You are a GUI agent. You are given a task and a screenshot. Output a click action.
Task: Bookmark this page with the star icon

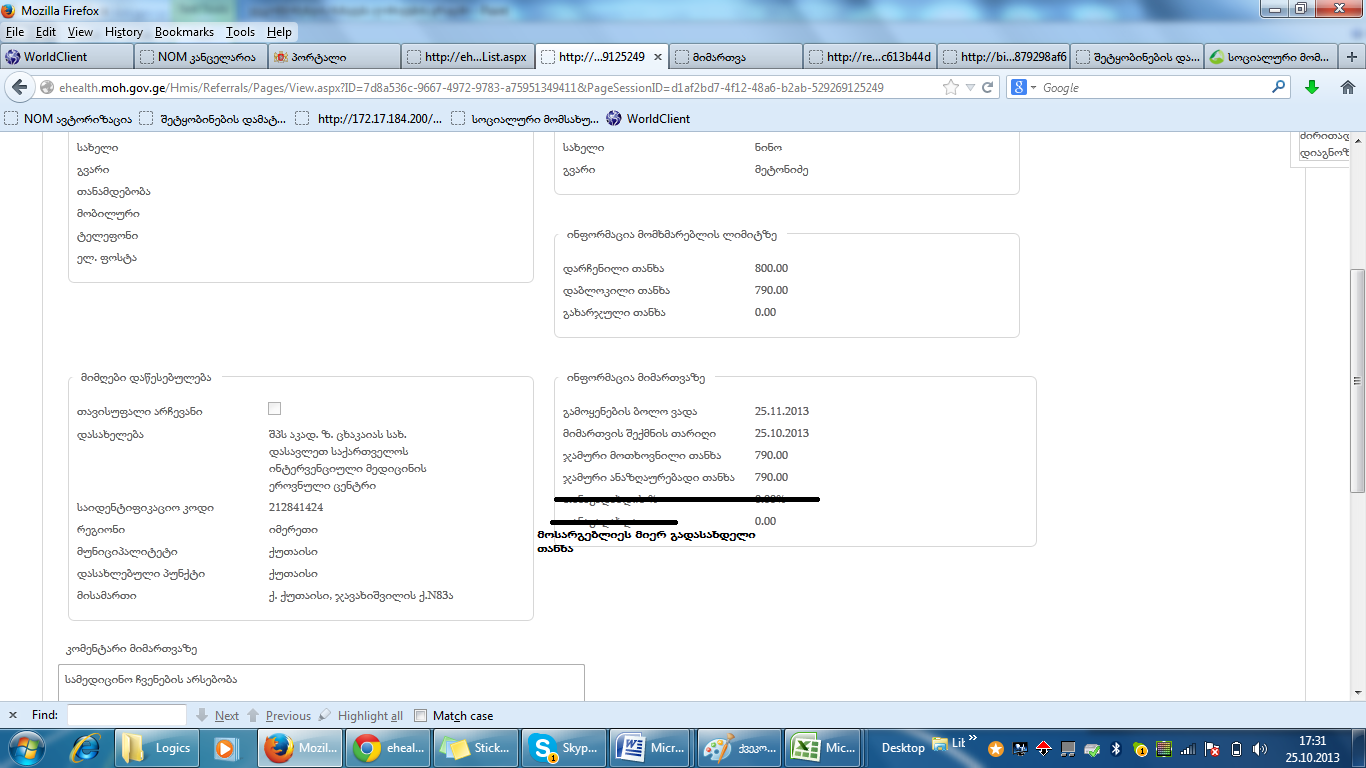950,88
